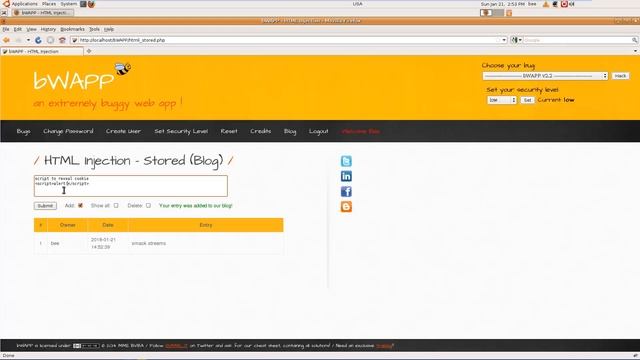This screenshot has height=360, width=640.
Task: Click the red power session icon in tray
Action: (564, 4)
